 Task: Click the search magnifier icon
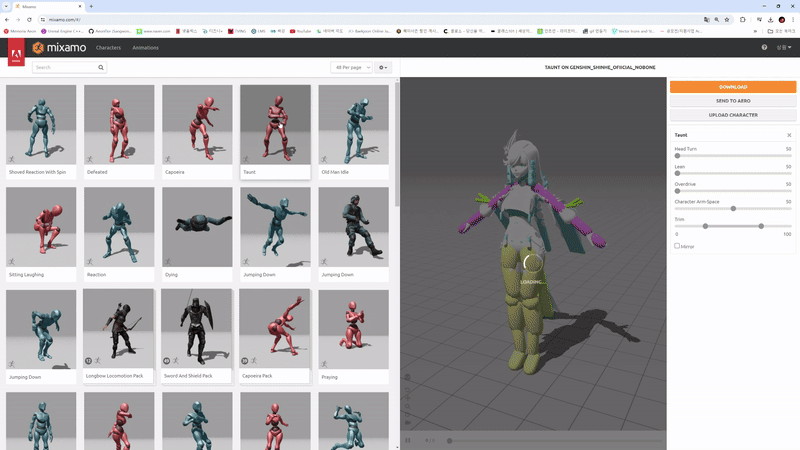pos(101,67)
